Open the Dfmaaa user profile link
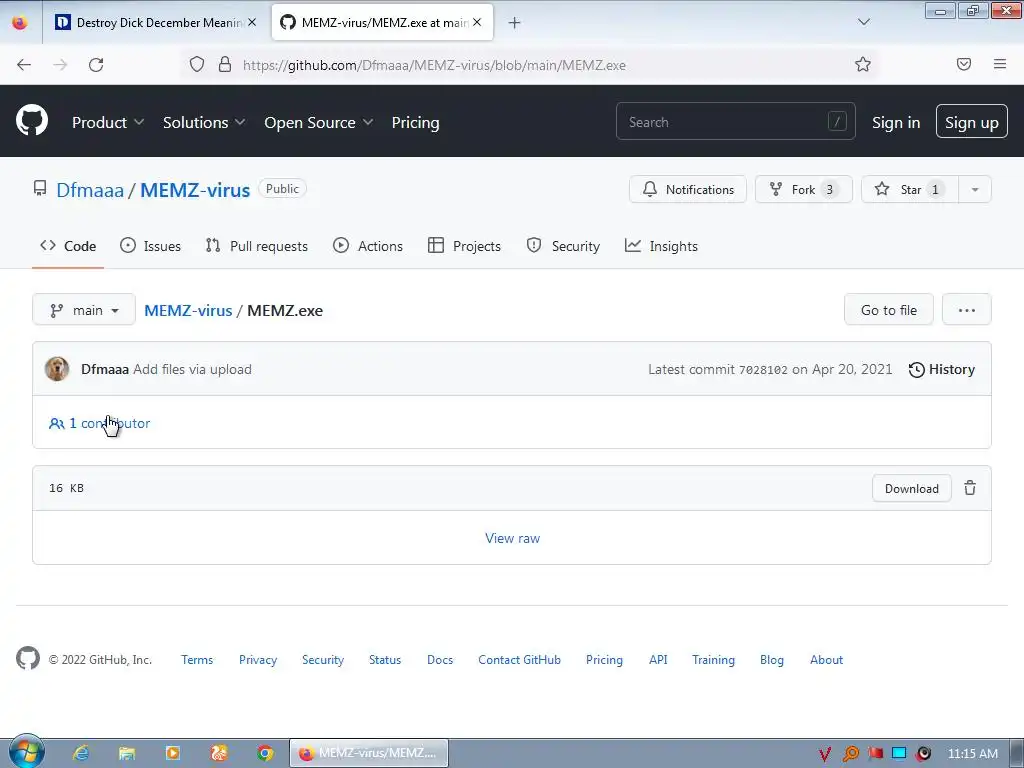 tap(89, 190)
